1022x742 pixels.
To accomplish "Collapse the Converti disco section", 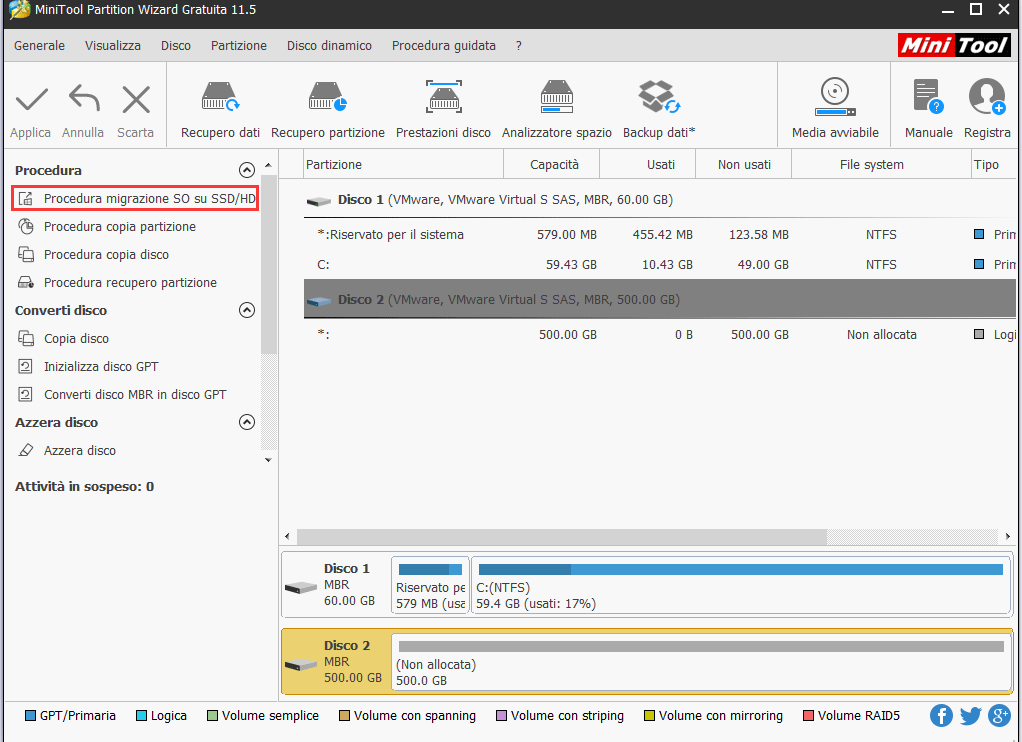I will [247, 310].
